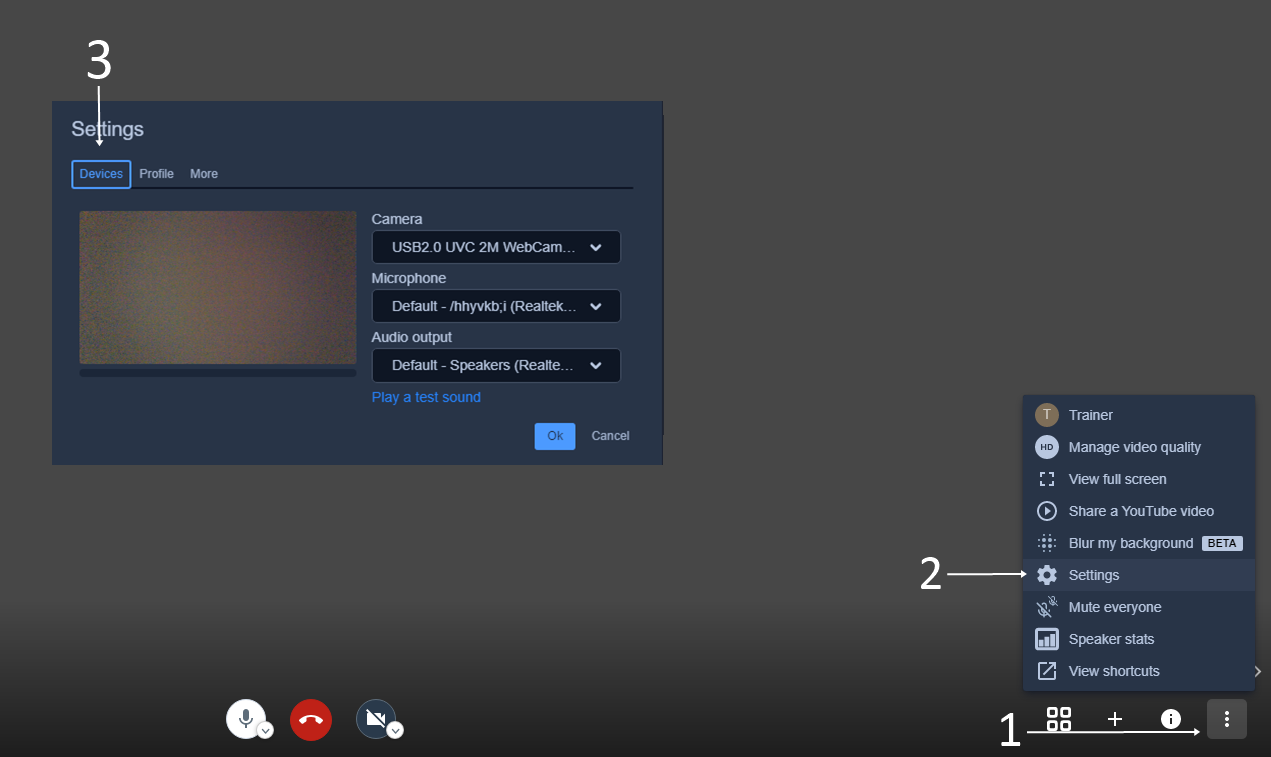The height and width of the screenshot is (757, 1271).
Task: Open the microphone options chevron
Action: [x=265, y=731]
